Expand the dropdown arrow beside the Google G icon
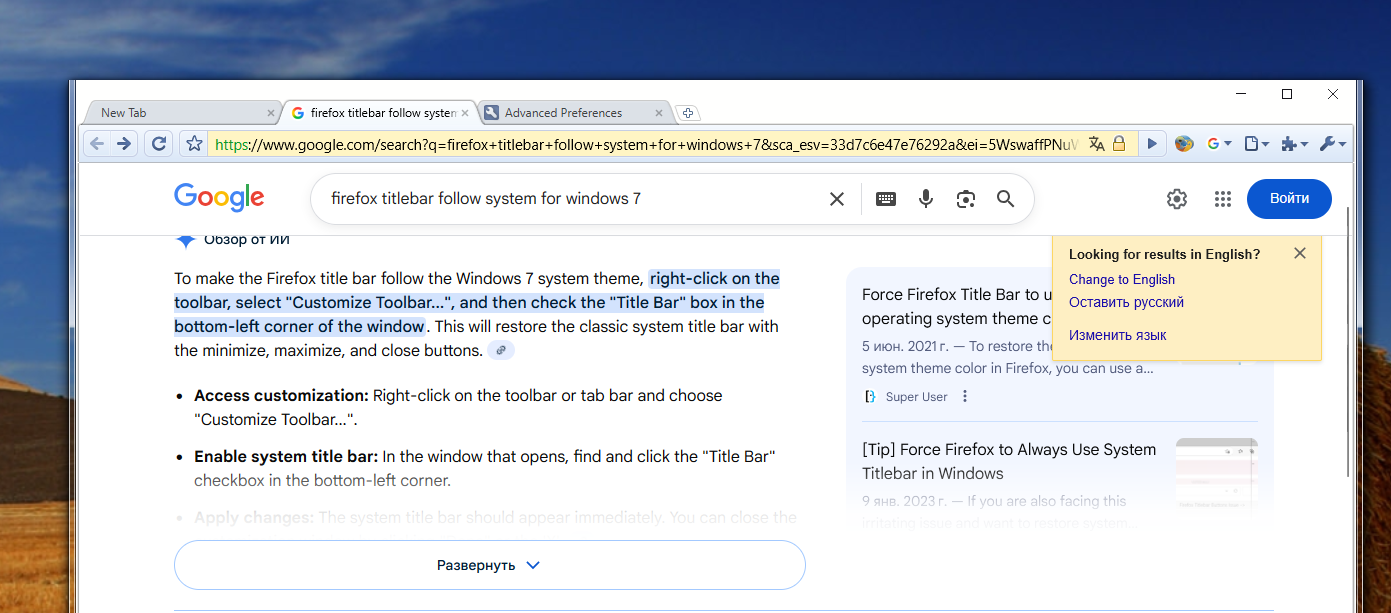 point(1228,144)
